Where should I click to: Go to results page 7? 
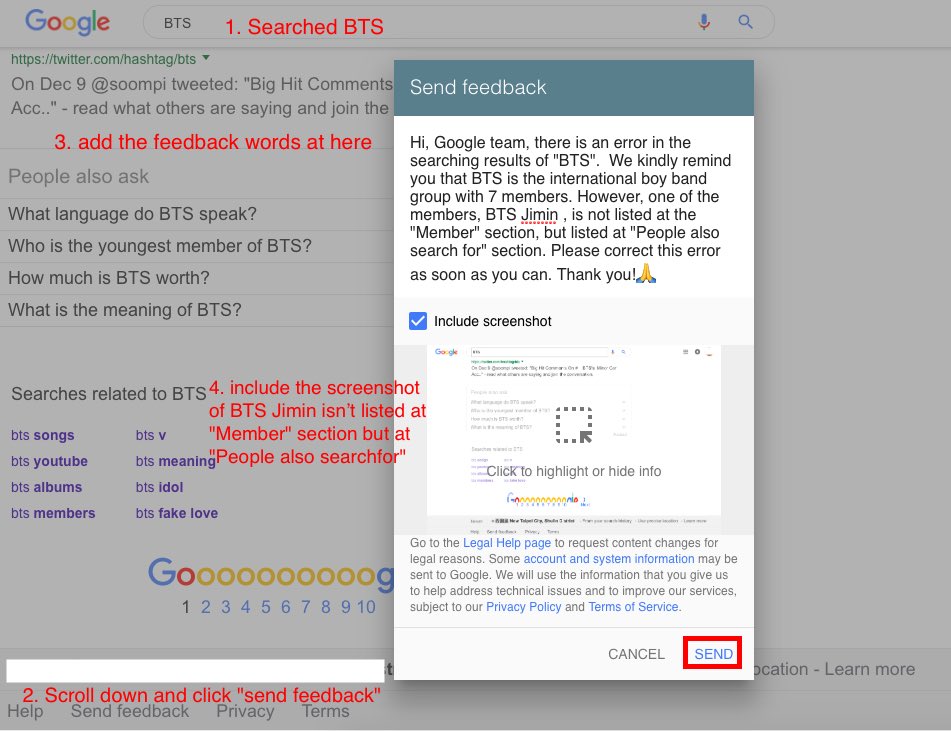pyautogui.click(x=306, y=607)
